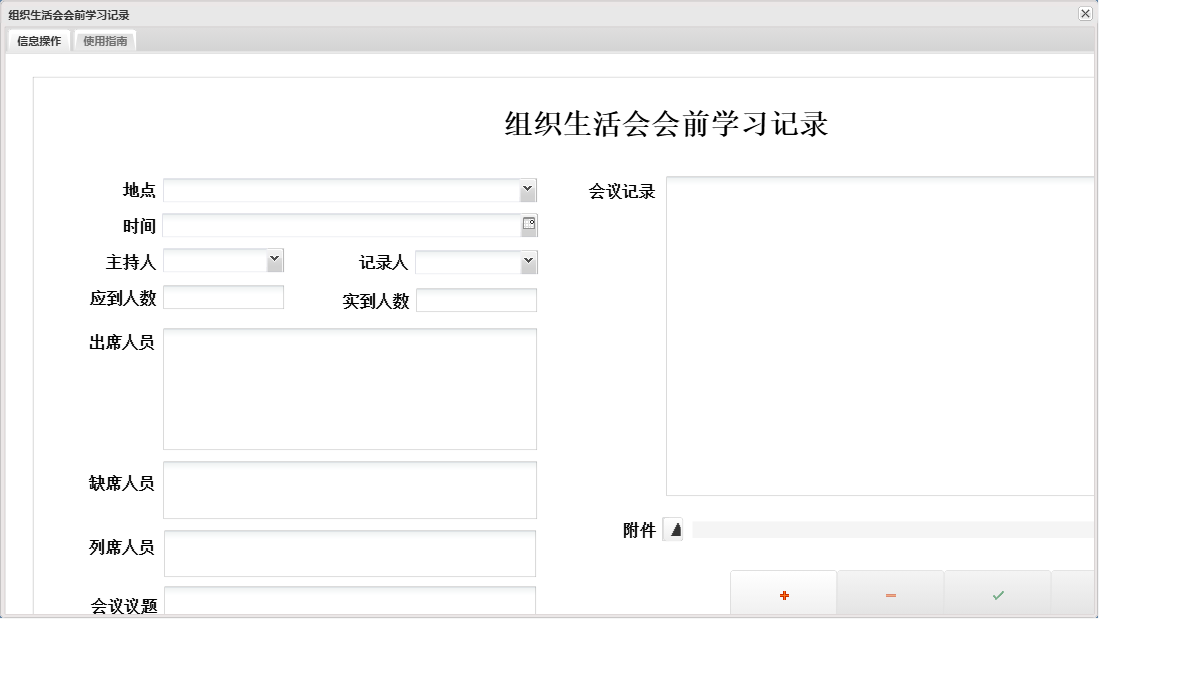Click the attachment path bar beside 附件
This screenshot has height=687, width=1185.
coord(890,527)
